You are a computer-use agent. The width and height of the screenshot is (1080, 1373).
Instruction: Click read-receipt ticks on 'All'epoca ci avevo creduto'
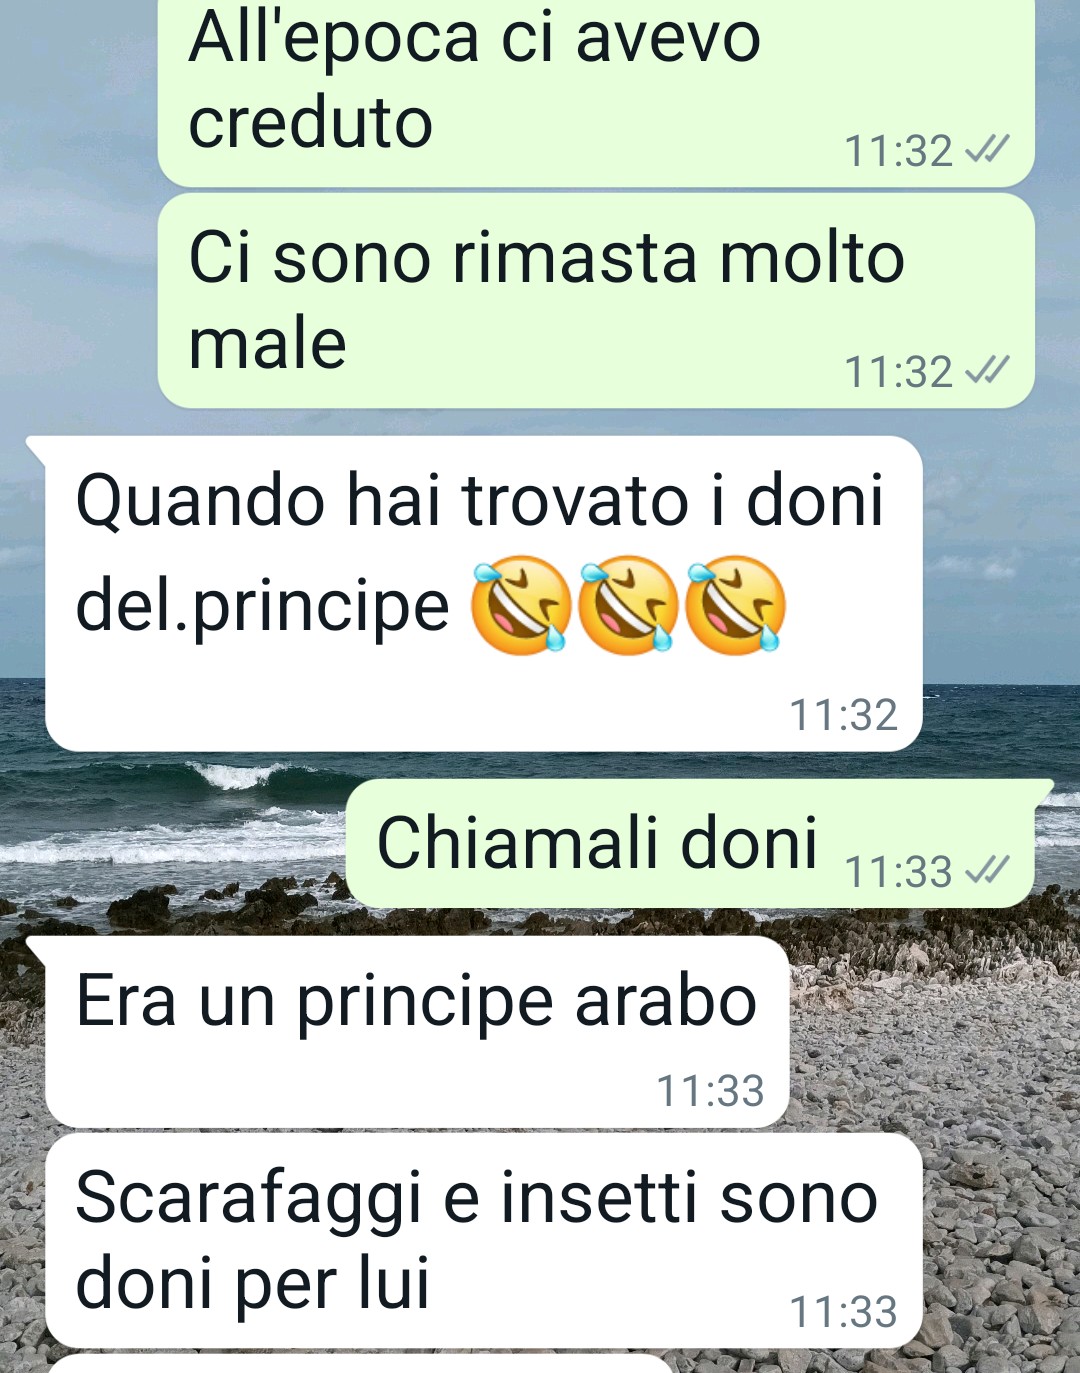pos(987,150)
